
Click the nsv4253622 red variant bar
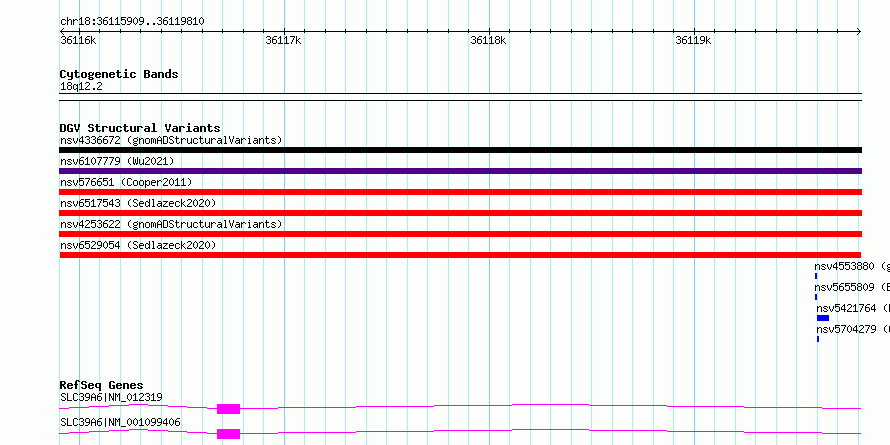[x=460, y=234]
